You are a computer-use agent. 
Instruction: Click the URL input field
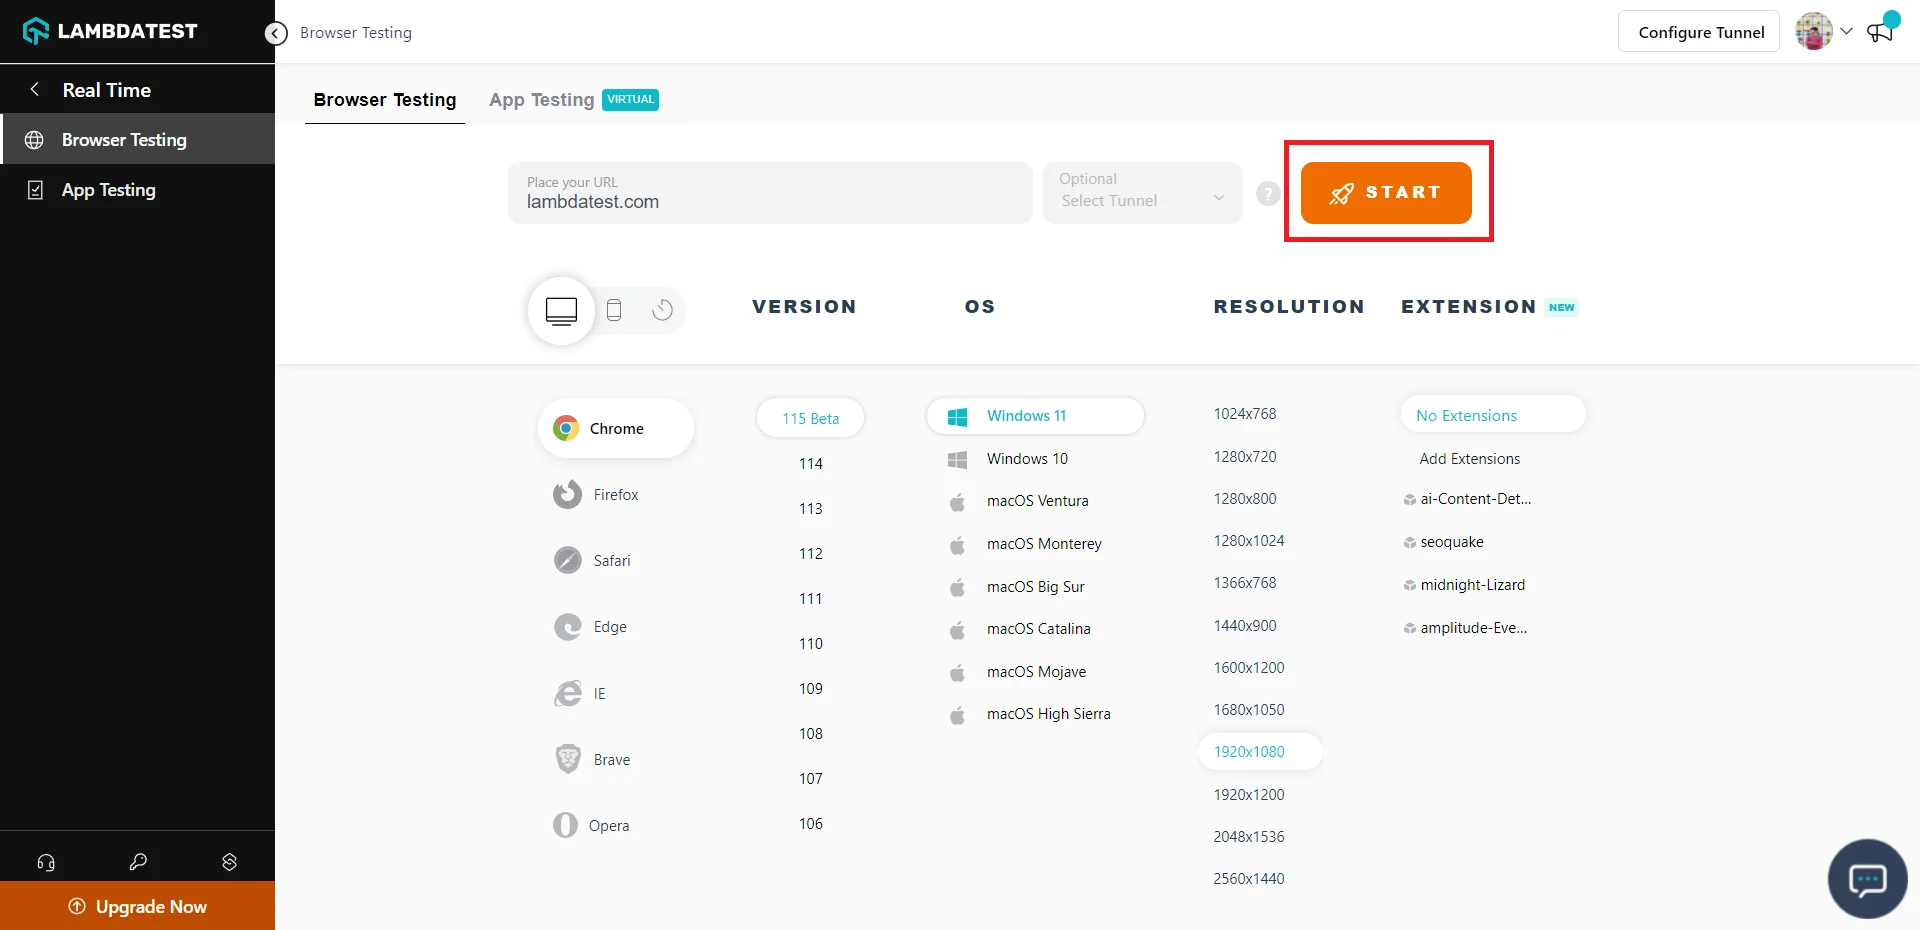coord(770,192)
